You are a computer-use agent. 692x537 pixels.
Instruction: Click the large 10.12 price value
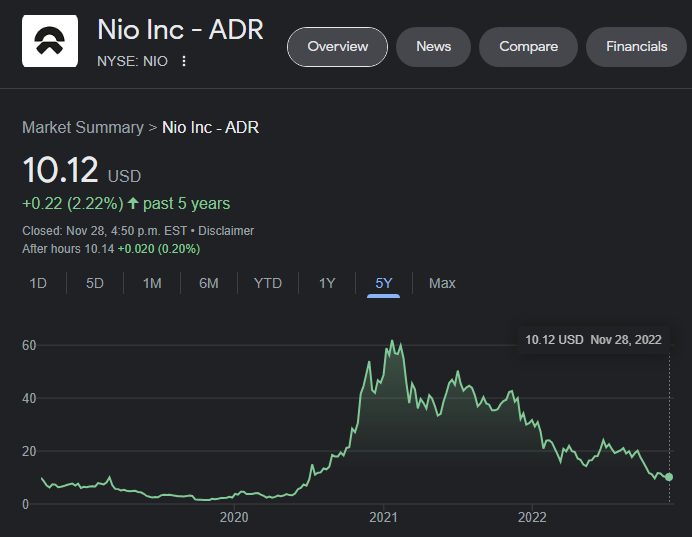[x=60, y=170]
